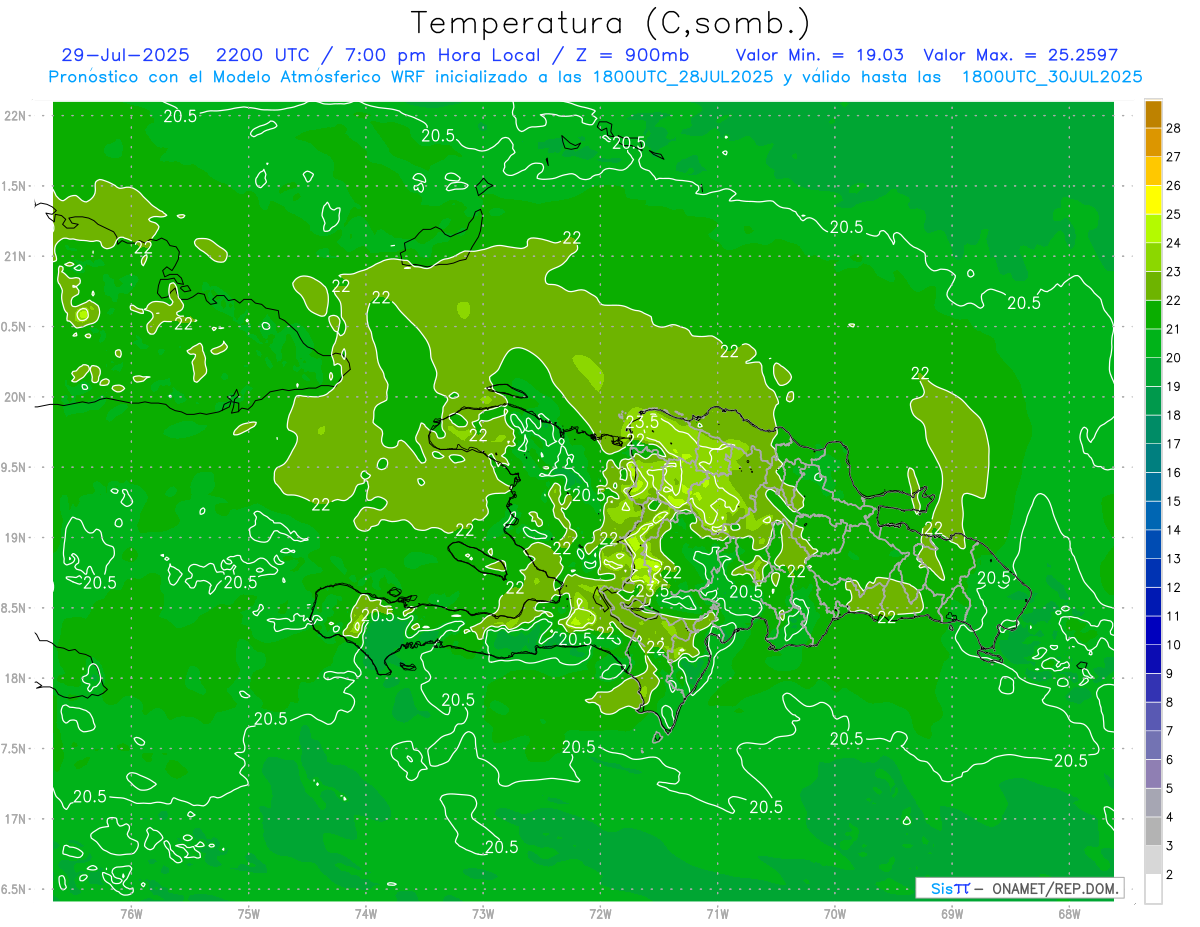This screenshot has width=1200, height=927.
Task: Click the blue "Sis" logo text
Action: tap(942, 888)
